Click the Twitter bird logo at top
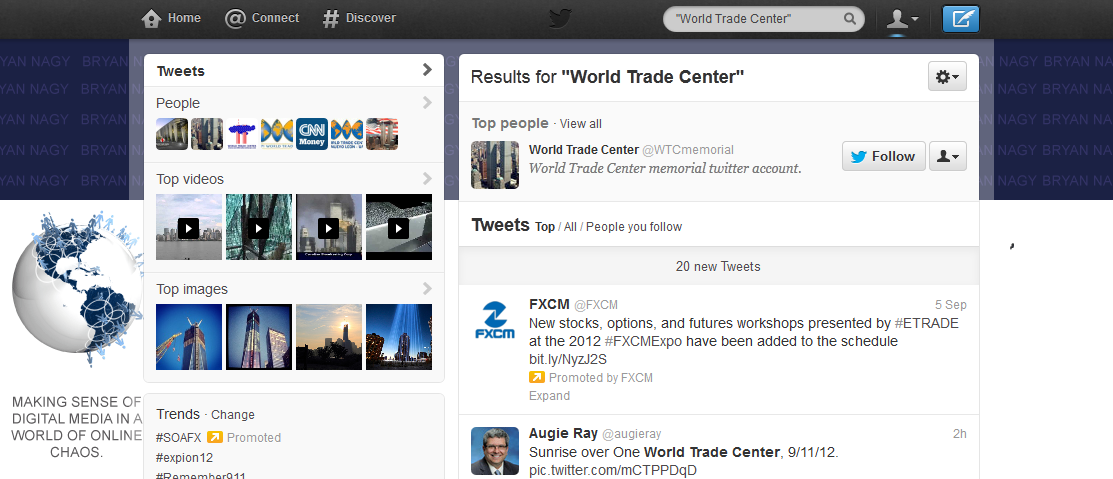 click(x=560, y=19)
